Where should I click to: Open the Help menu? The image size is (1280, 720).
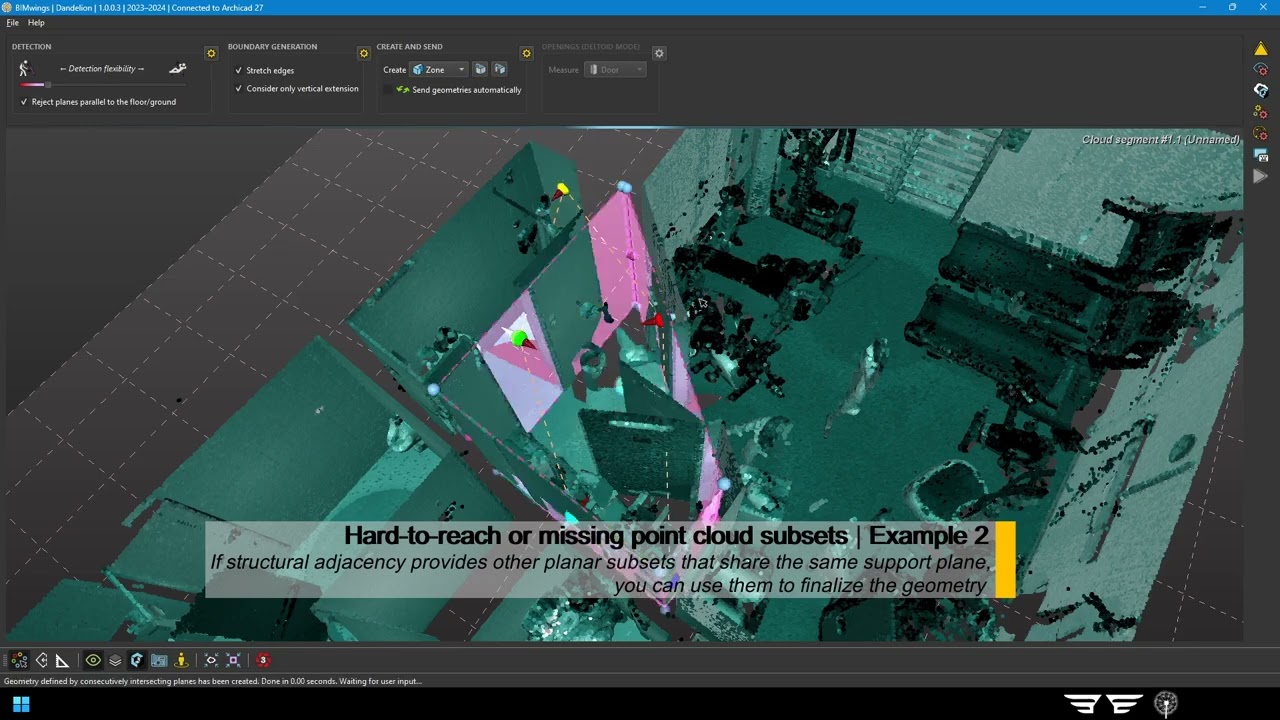(36, 22)
